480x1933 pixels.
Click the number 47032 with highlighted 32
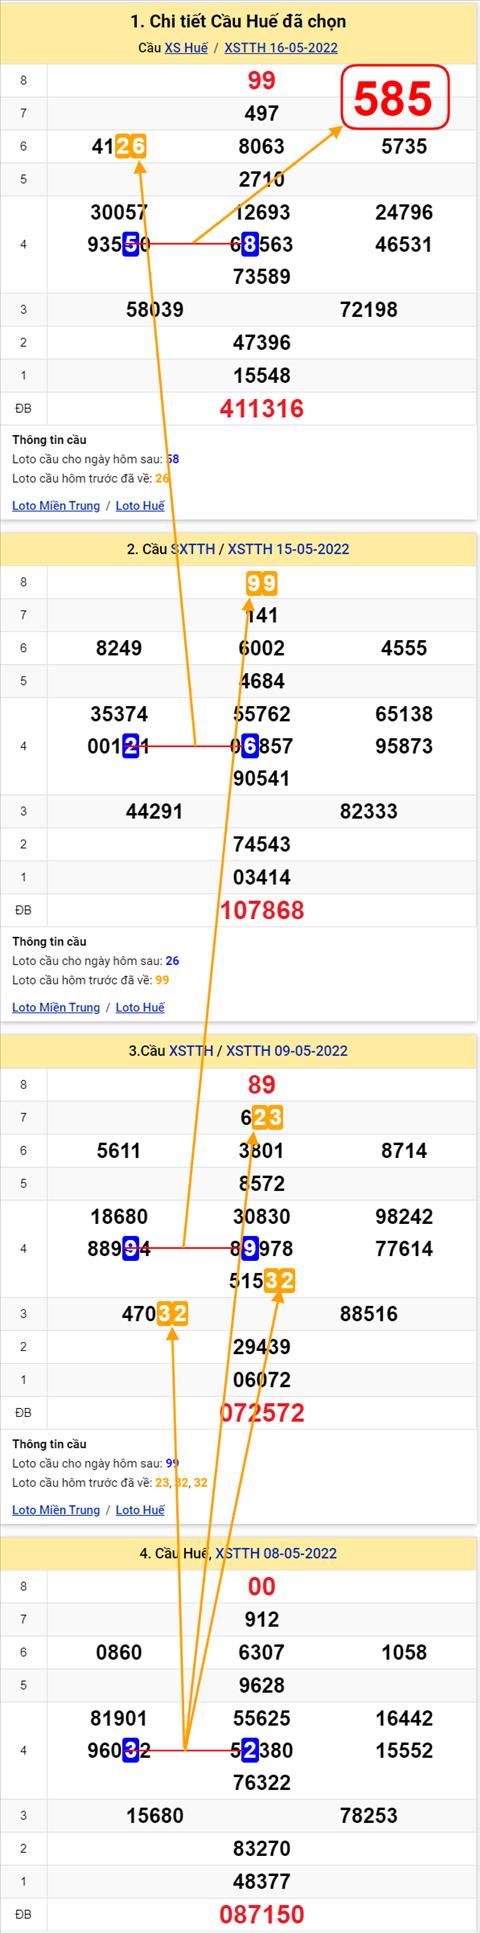155,1315
